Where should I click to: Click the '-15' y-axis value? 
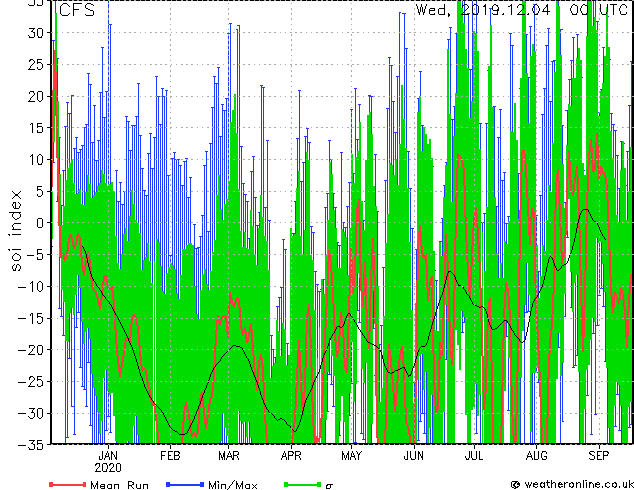click(31, 318)
